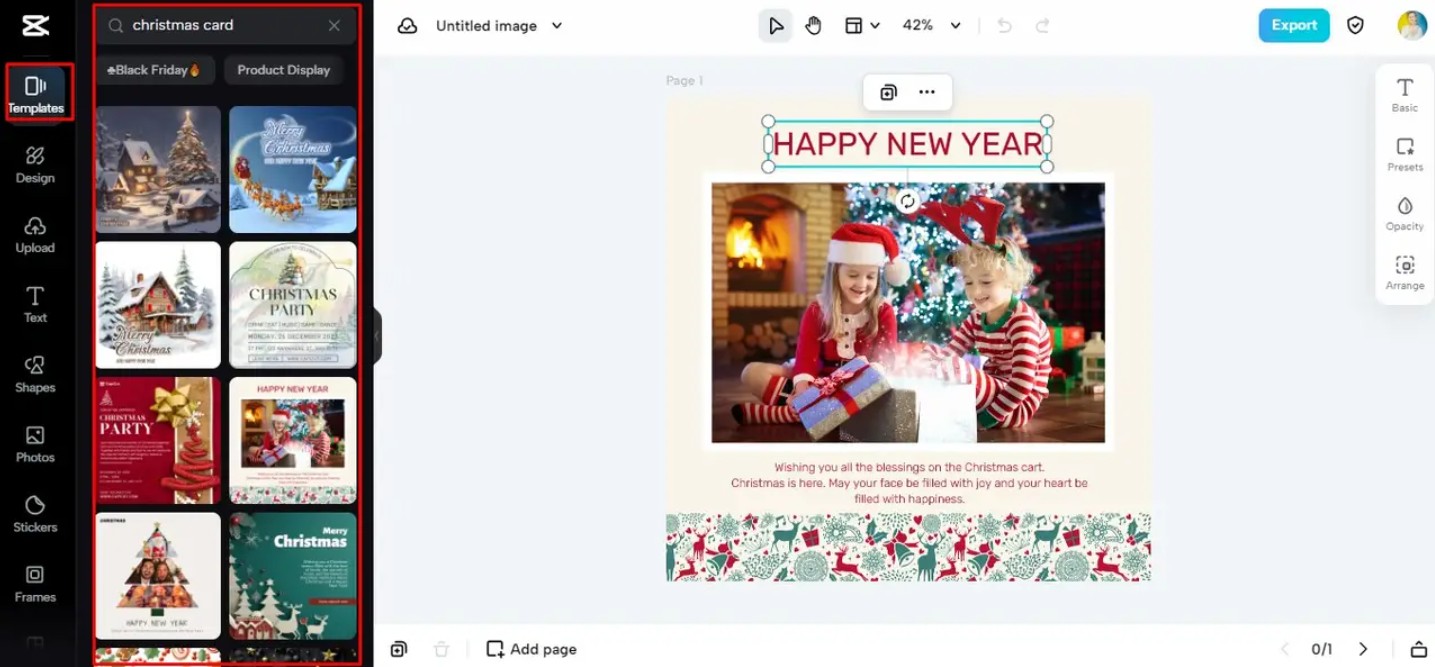The height and width of the screenshot is (667, 1435).
Task: Click Add page button
Action: click(x=531, y=649)
